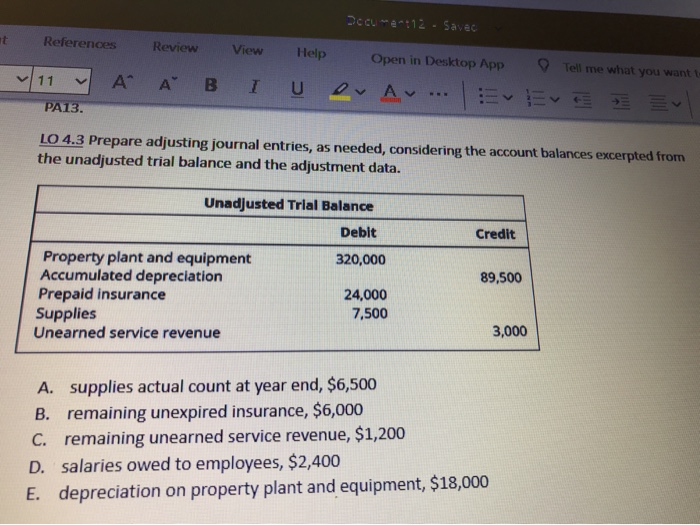Switch to the Review tab
Screen dimensions: 700x525
pos(175,47)
